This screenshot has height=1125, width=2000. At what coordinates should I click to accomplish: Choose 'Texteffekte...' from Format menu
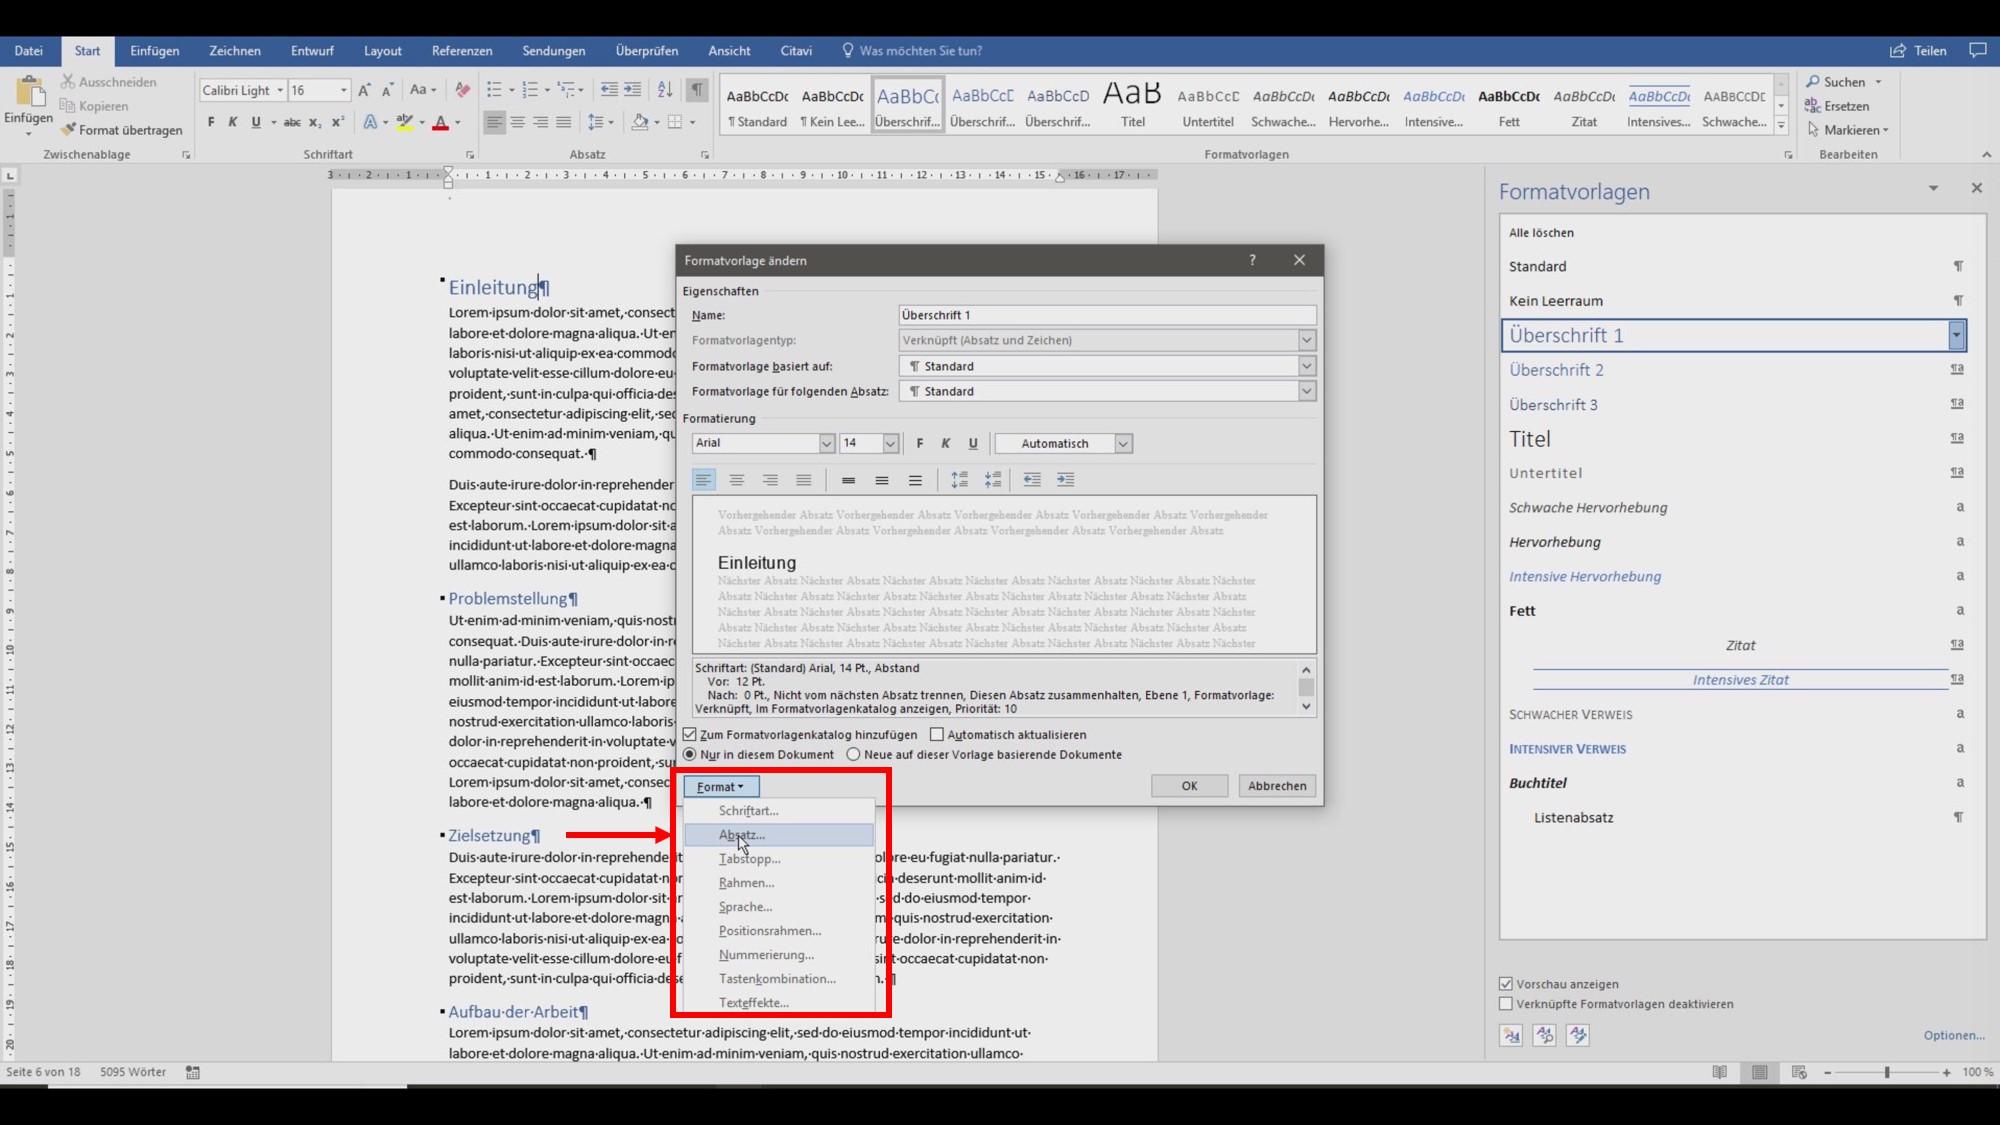click(779, 1003)
